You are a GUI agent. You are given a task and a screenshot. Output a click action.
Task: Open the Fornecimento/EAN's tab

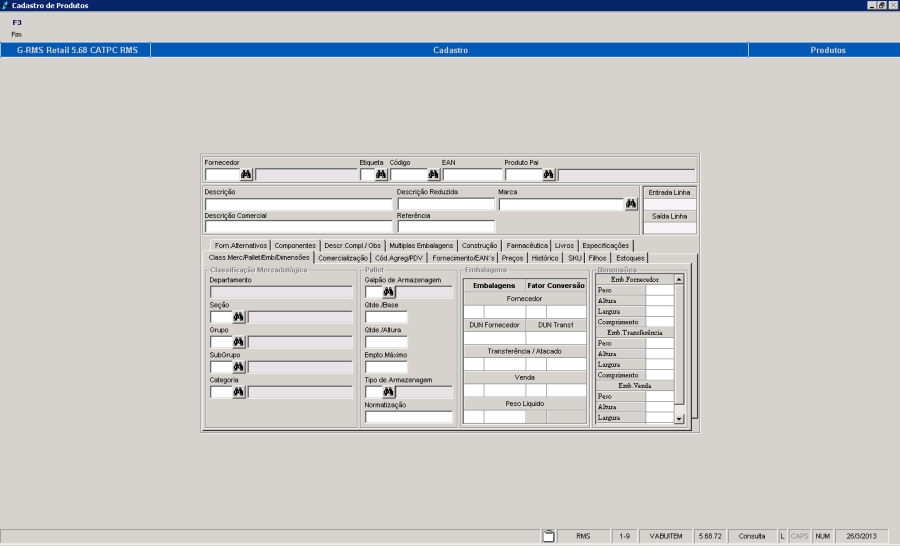point(463,258)
